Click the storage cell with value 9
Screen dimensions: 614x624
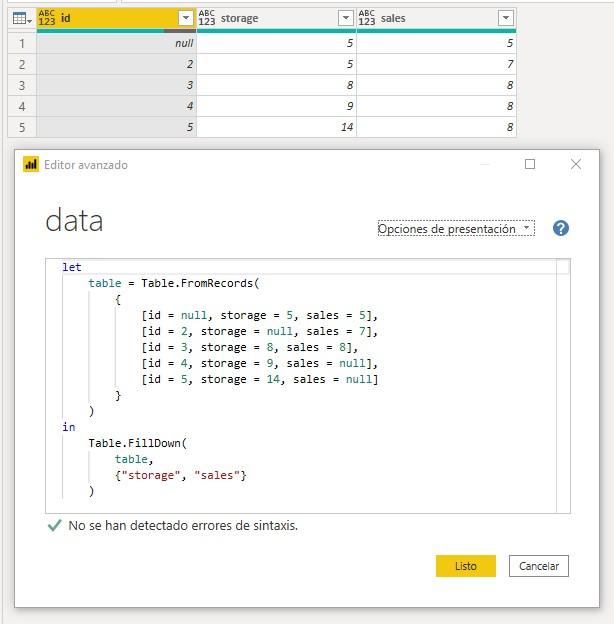pos(277,106)
